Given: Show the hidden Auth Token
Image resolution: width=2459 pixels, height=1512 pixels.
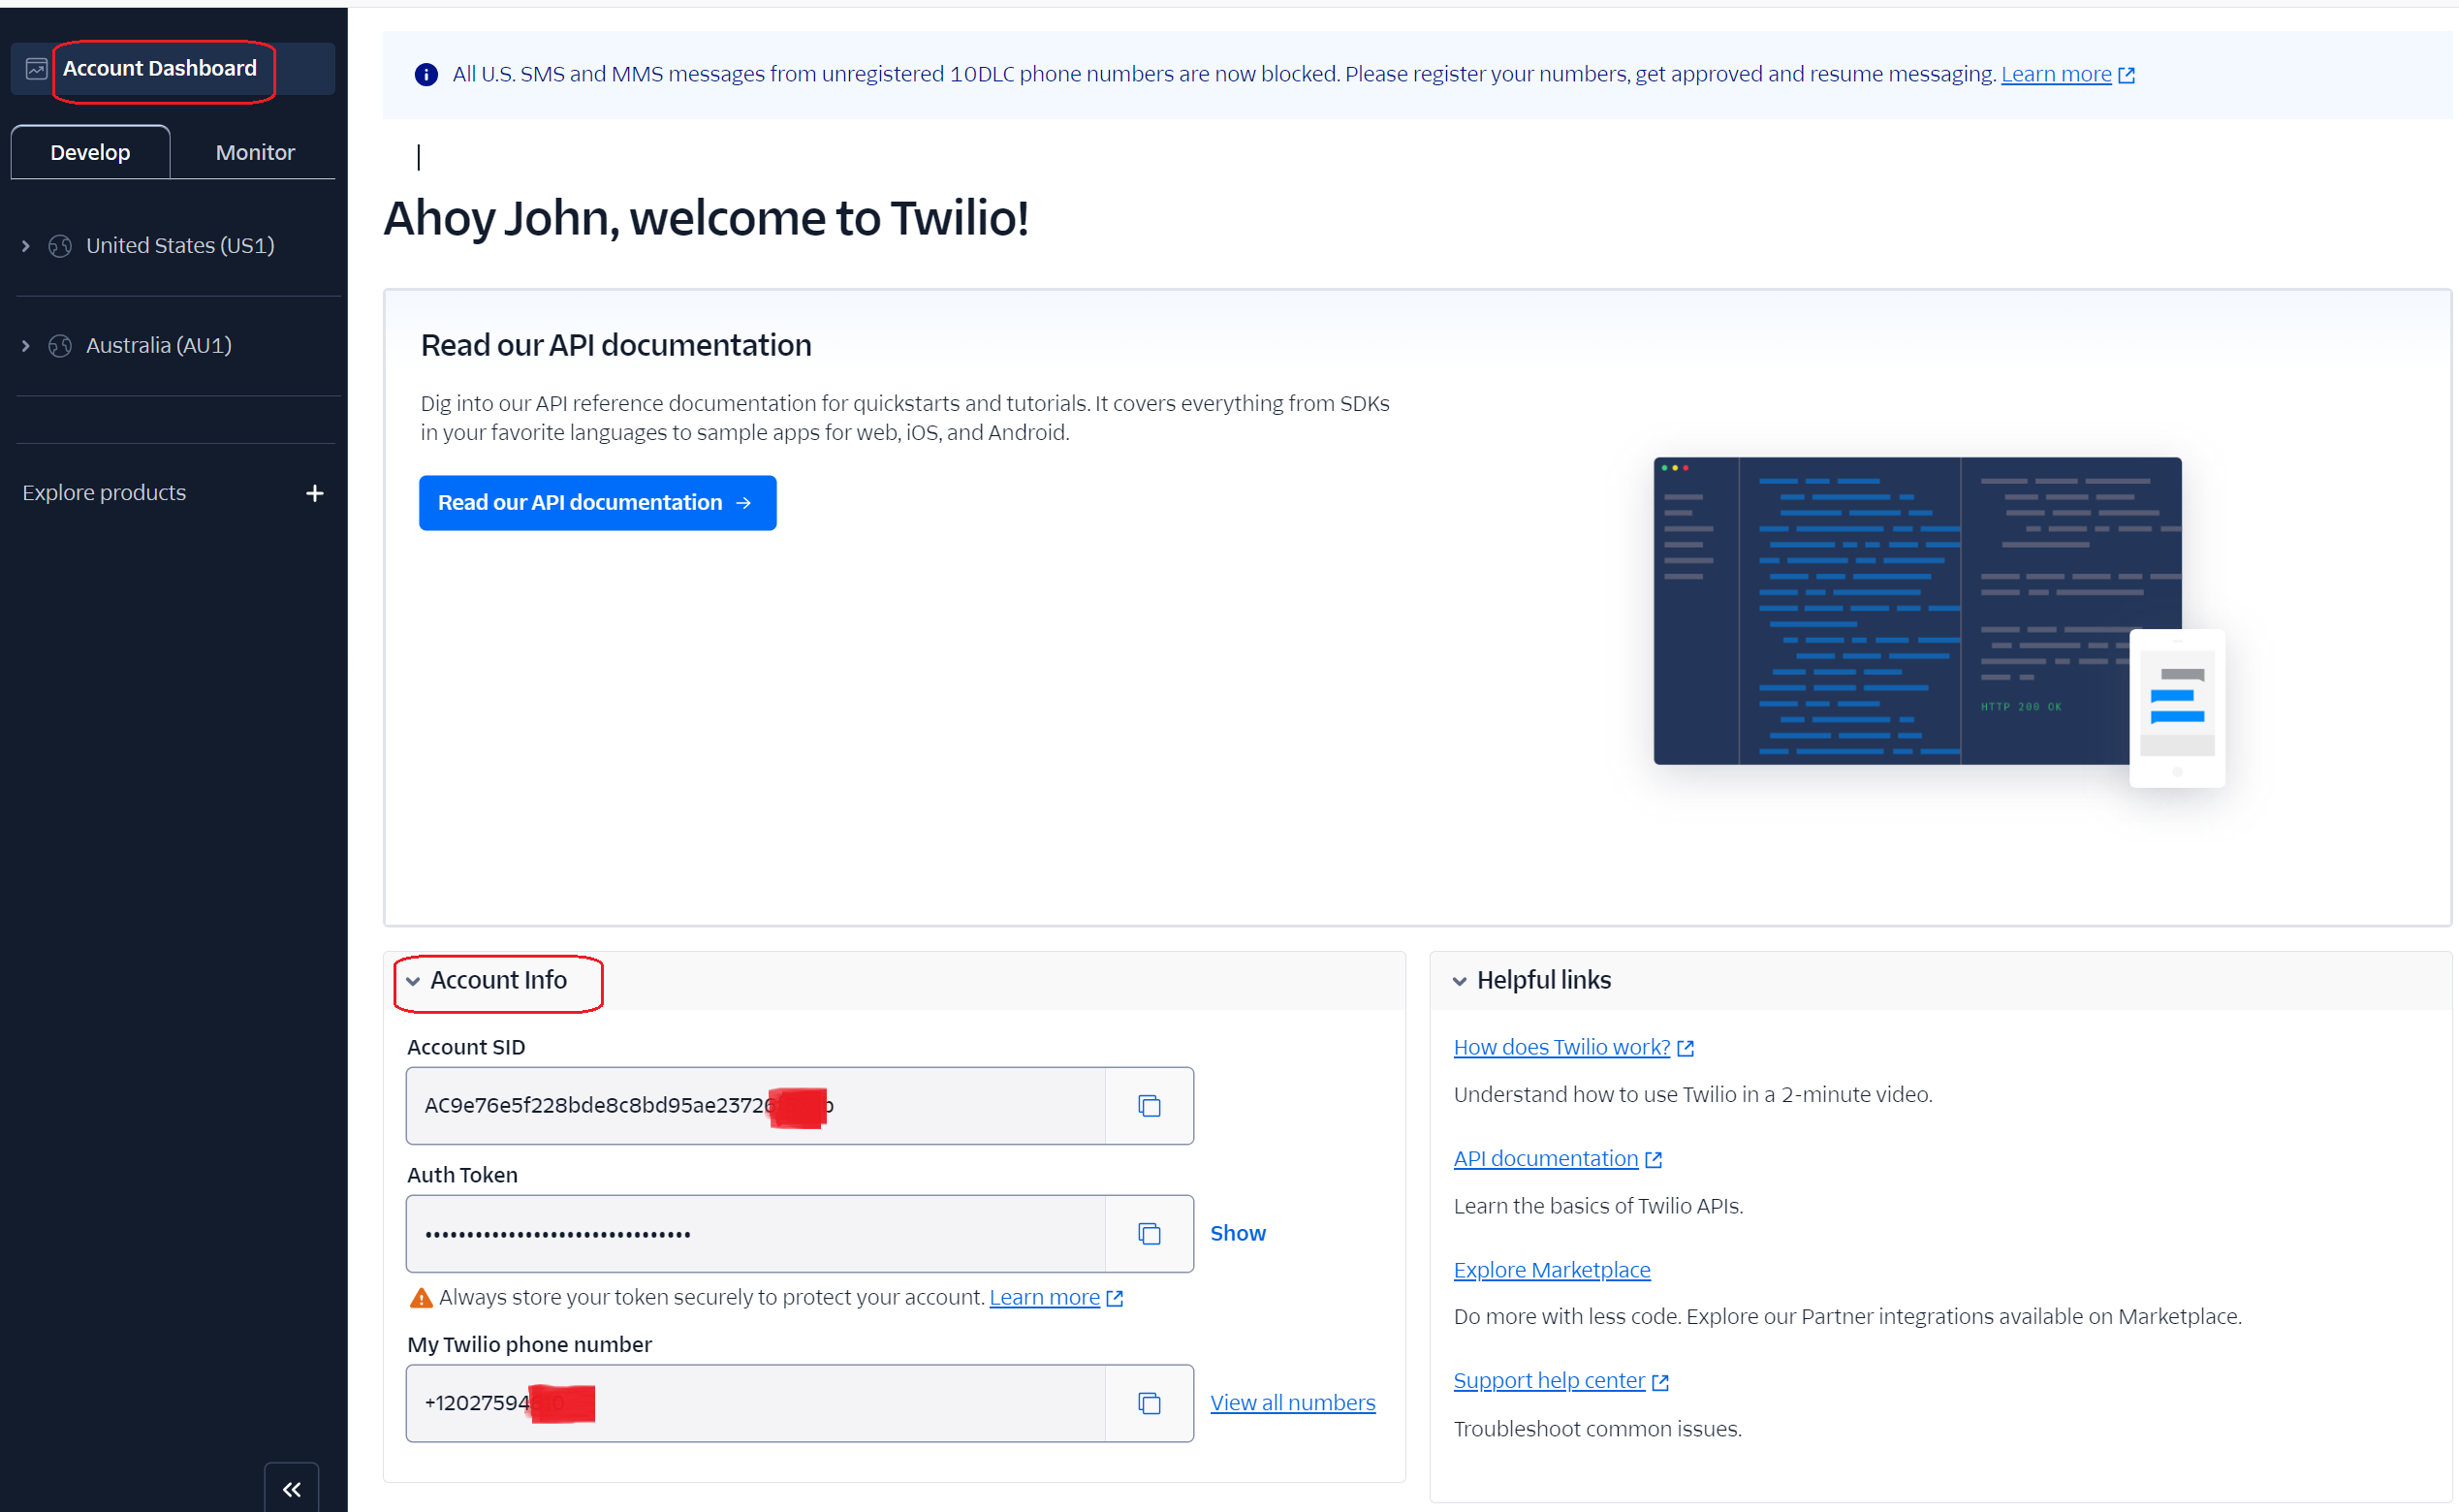Looking at the screenshot, I should (x=1237, y=1233).
